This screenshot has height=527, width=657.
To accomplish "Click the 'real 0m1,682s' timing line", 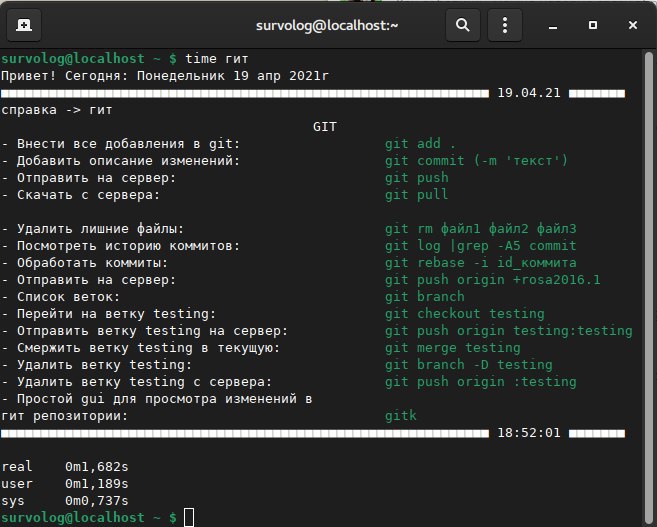I will [x=65, y=466].
